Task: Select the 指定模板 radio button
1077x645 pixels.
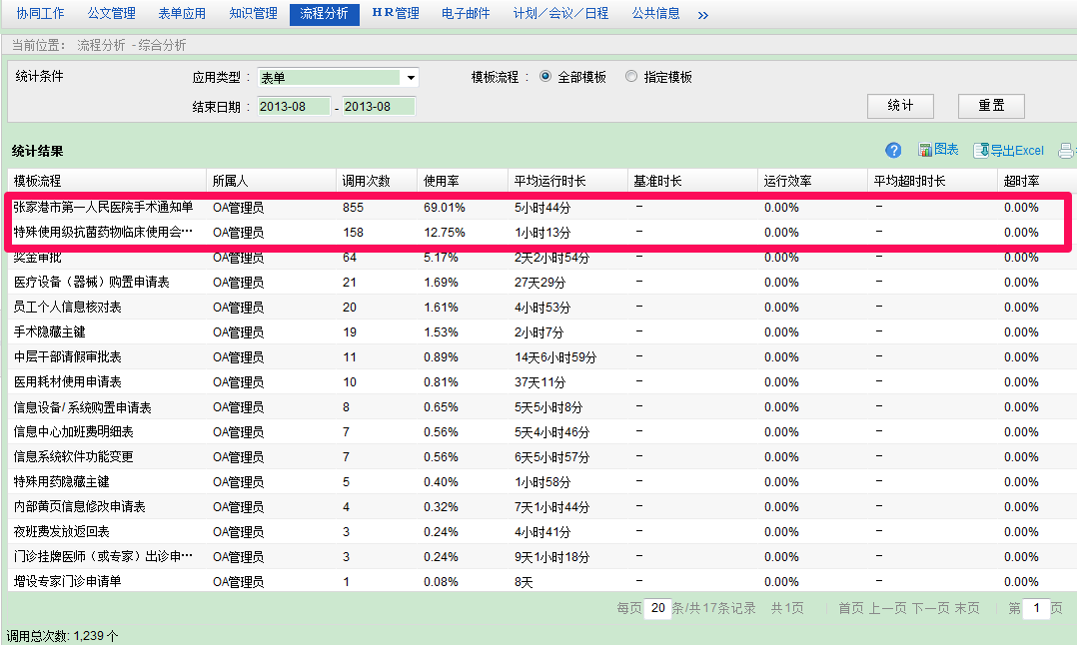Action: point(631,77)
